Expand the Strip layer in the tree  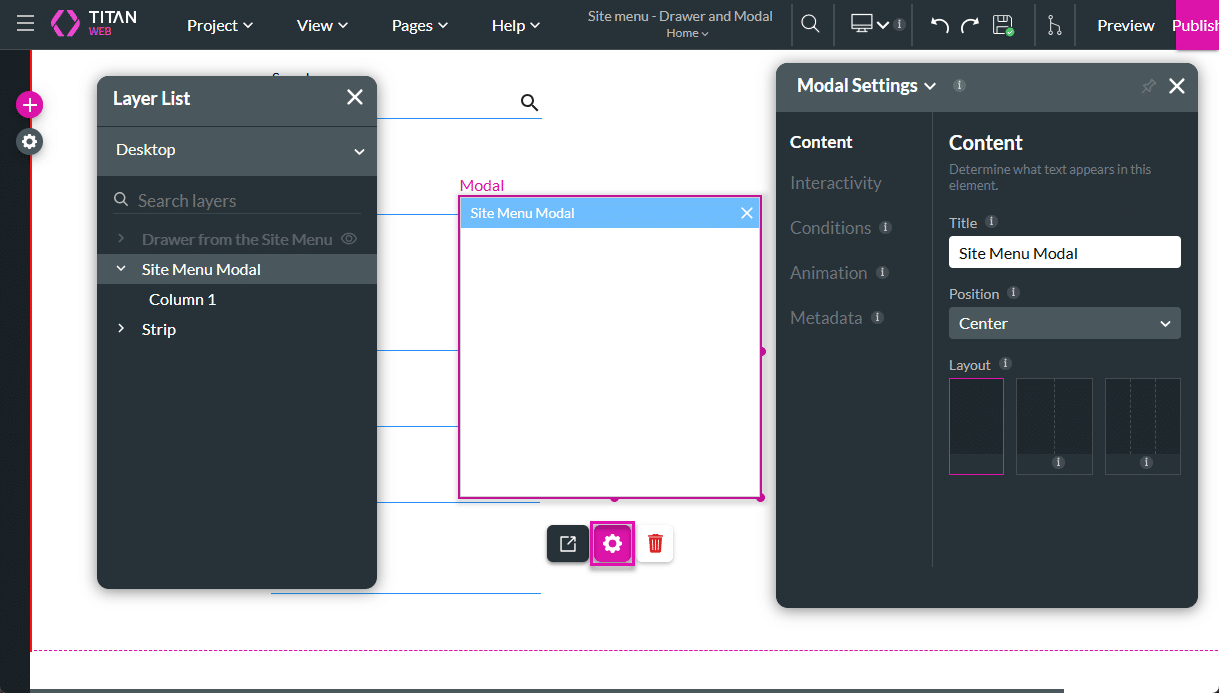coord(121,329)
